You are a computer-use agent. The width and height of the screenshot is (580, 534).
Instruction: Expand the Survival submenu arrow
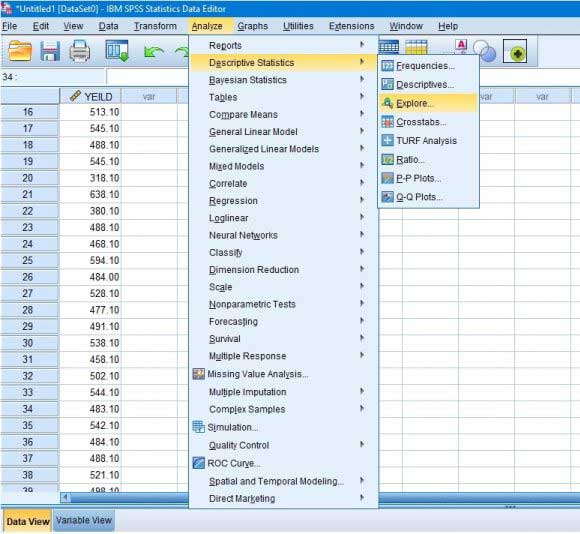(x=362, y=338)
